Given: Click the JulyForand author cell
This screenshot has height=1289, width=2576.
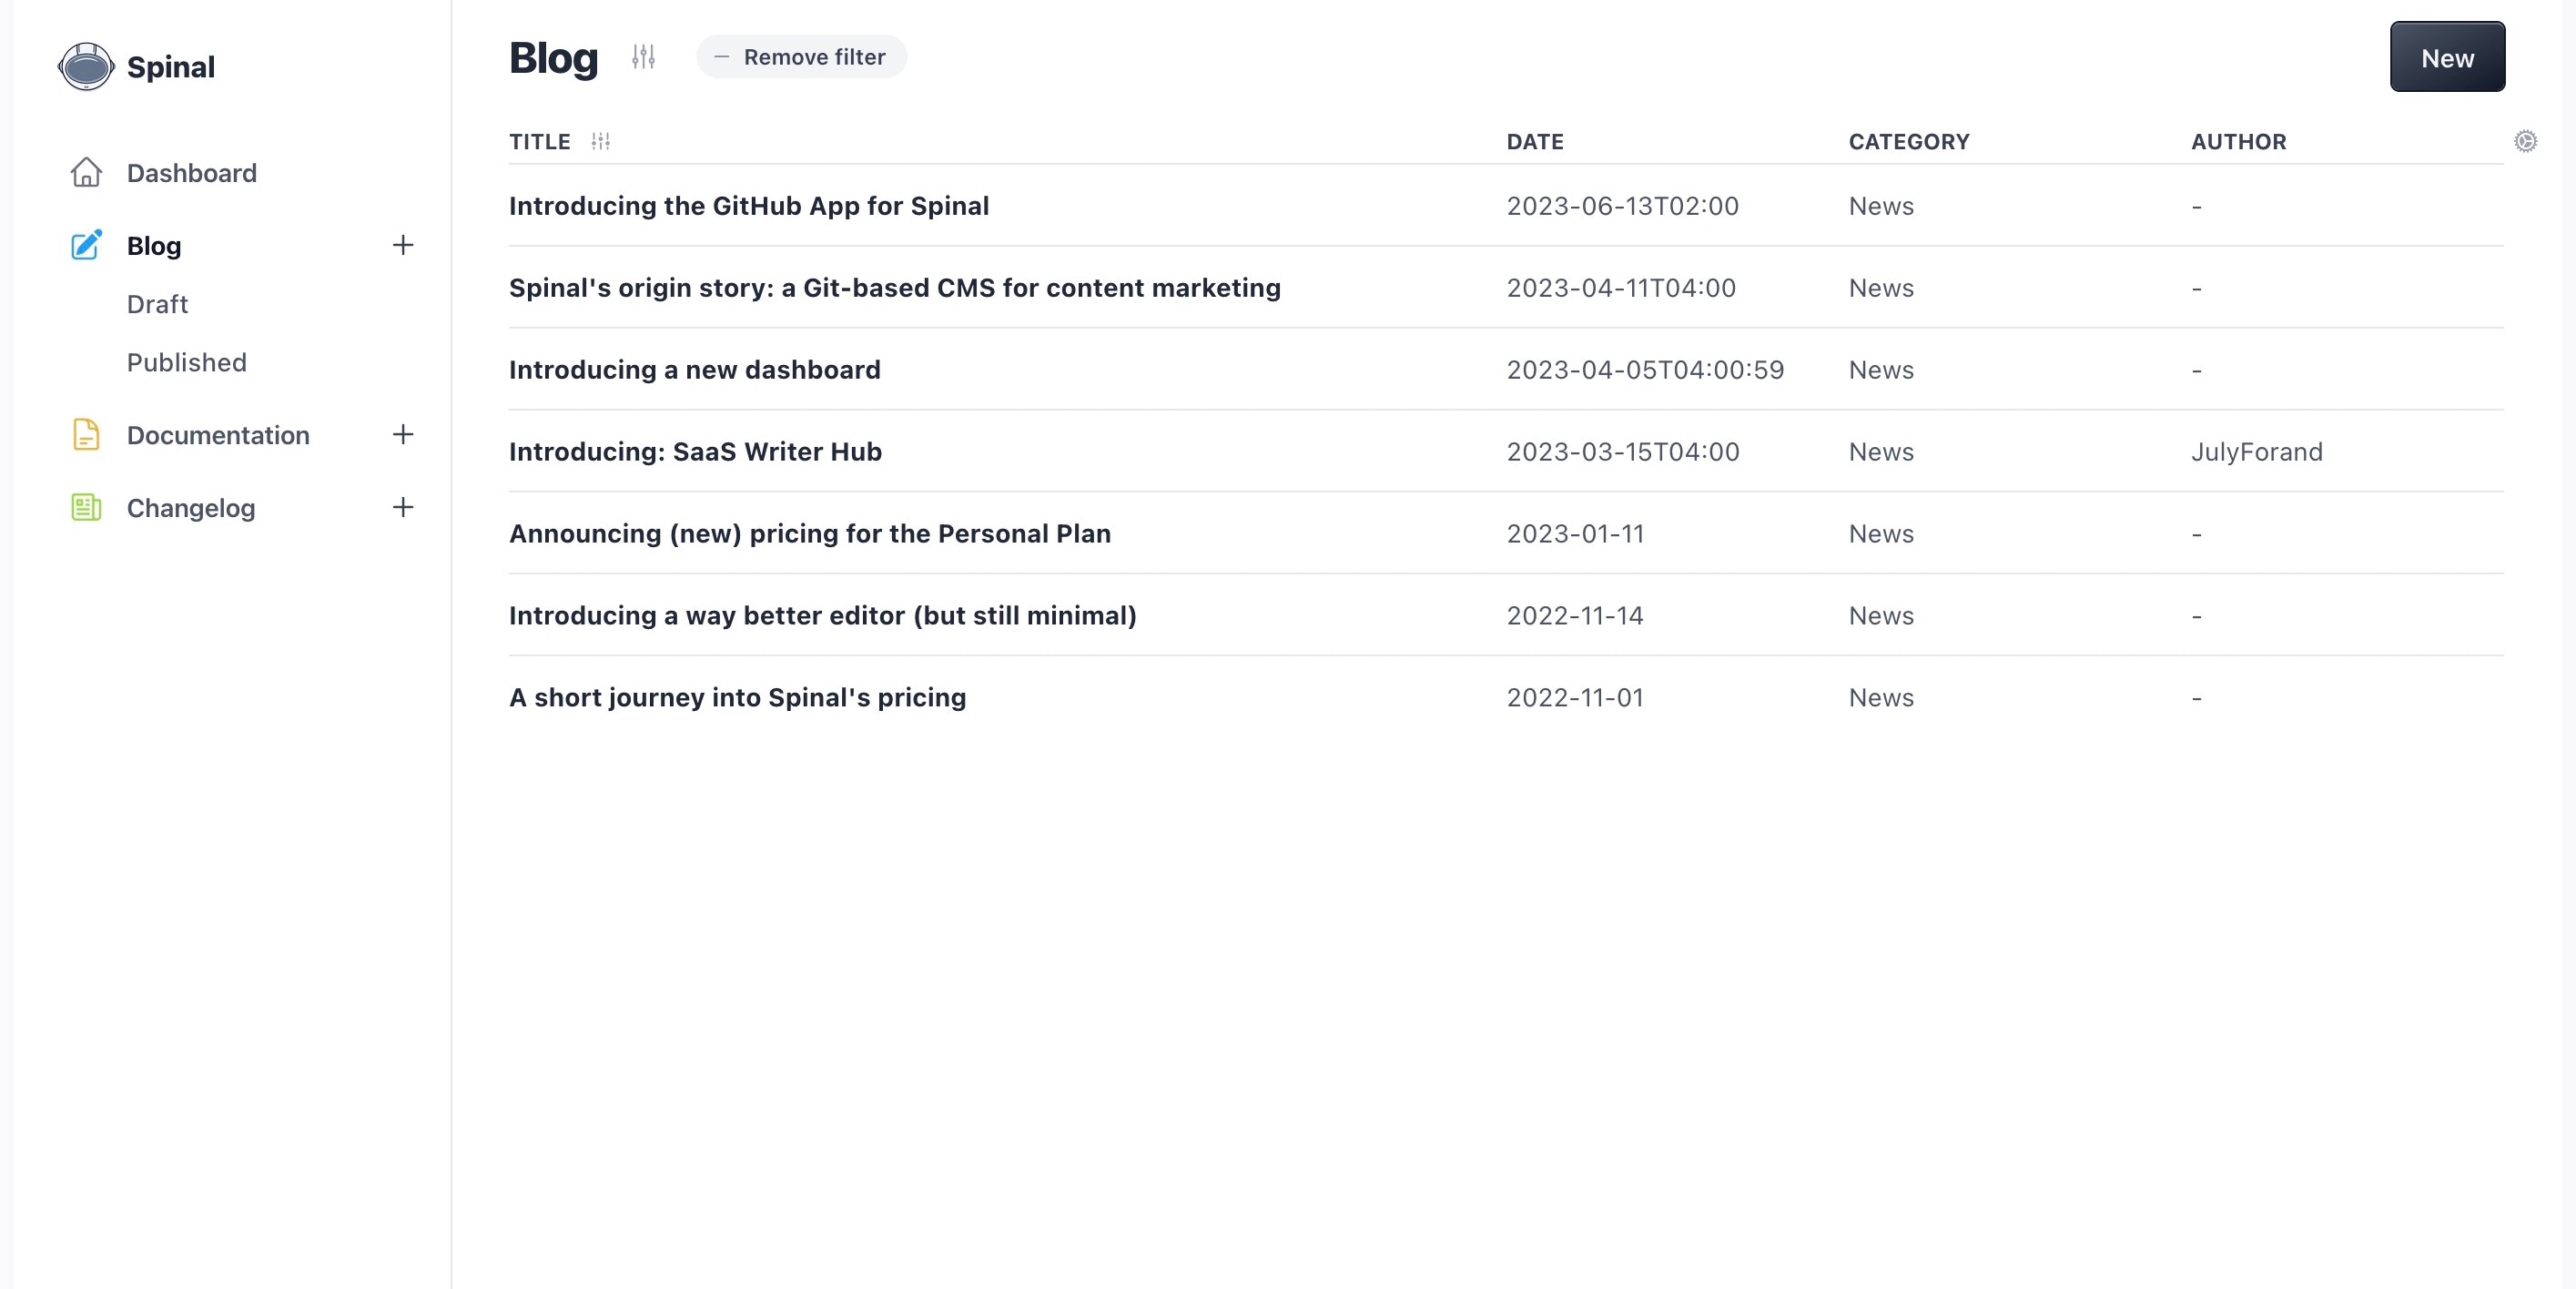Looking at the screenshot, I should point(2256,452).
